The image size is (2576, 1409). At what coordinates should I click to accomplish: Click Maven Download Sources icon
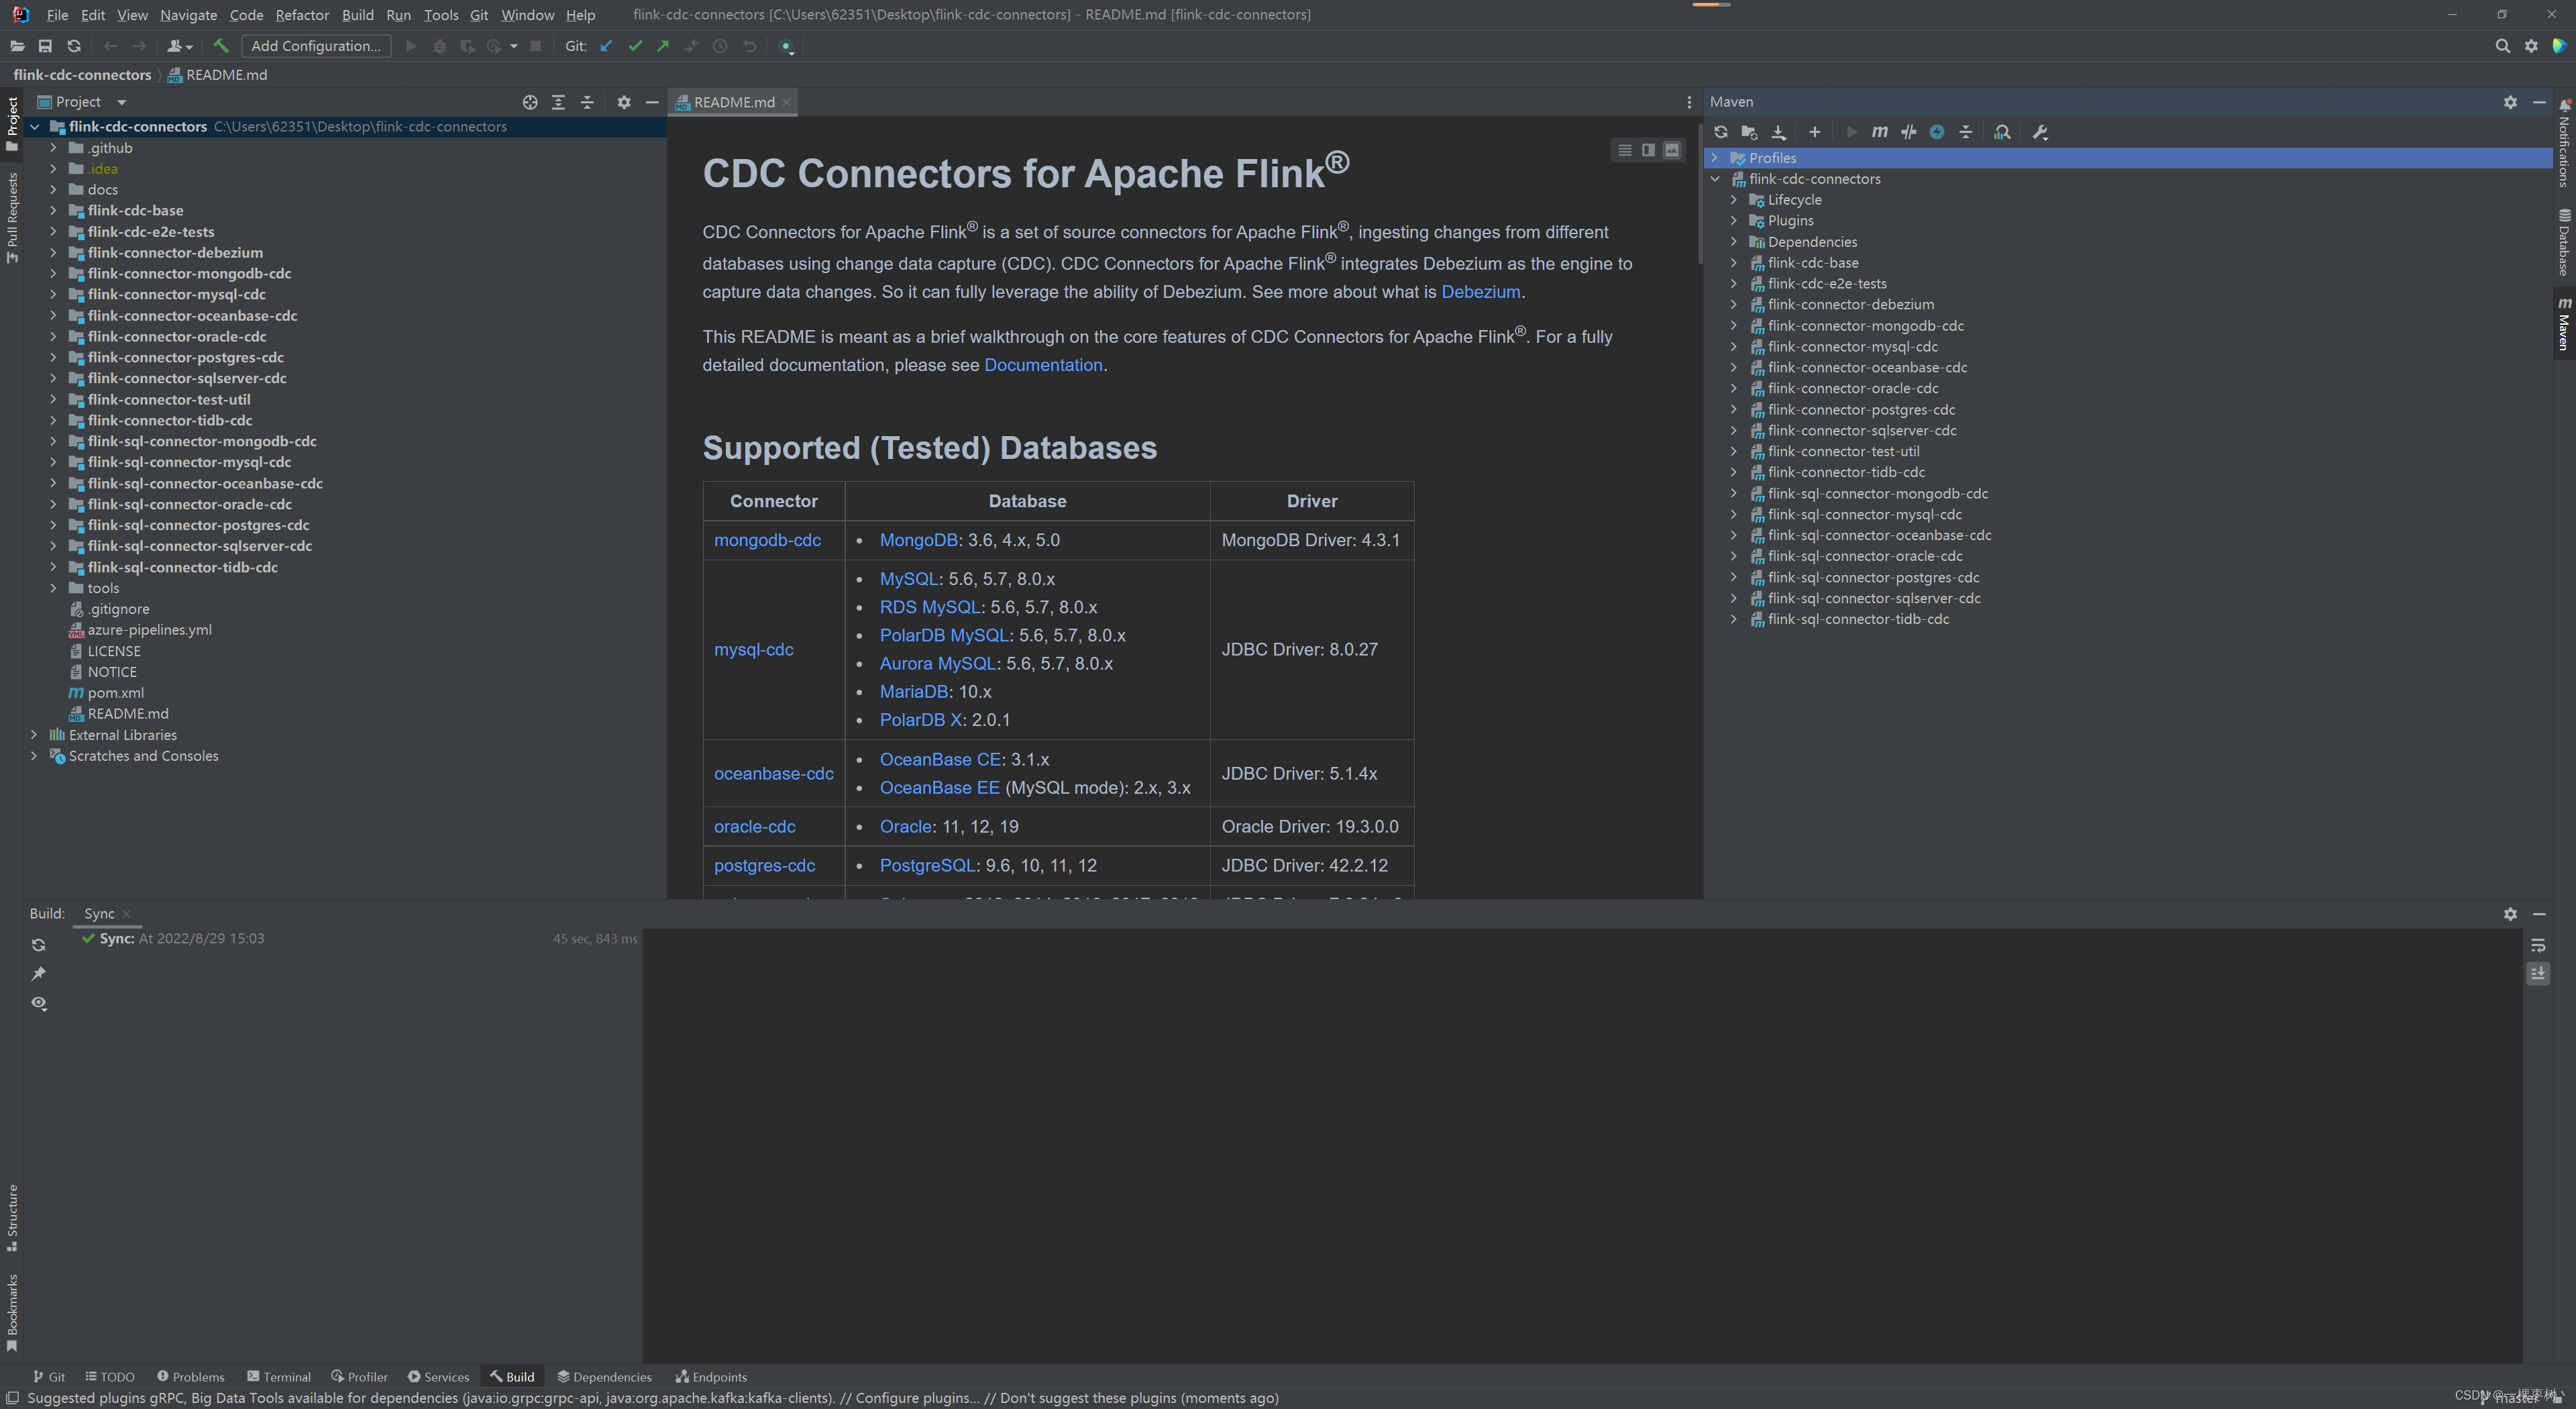click(1778, 132)
